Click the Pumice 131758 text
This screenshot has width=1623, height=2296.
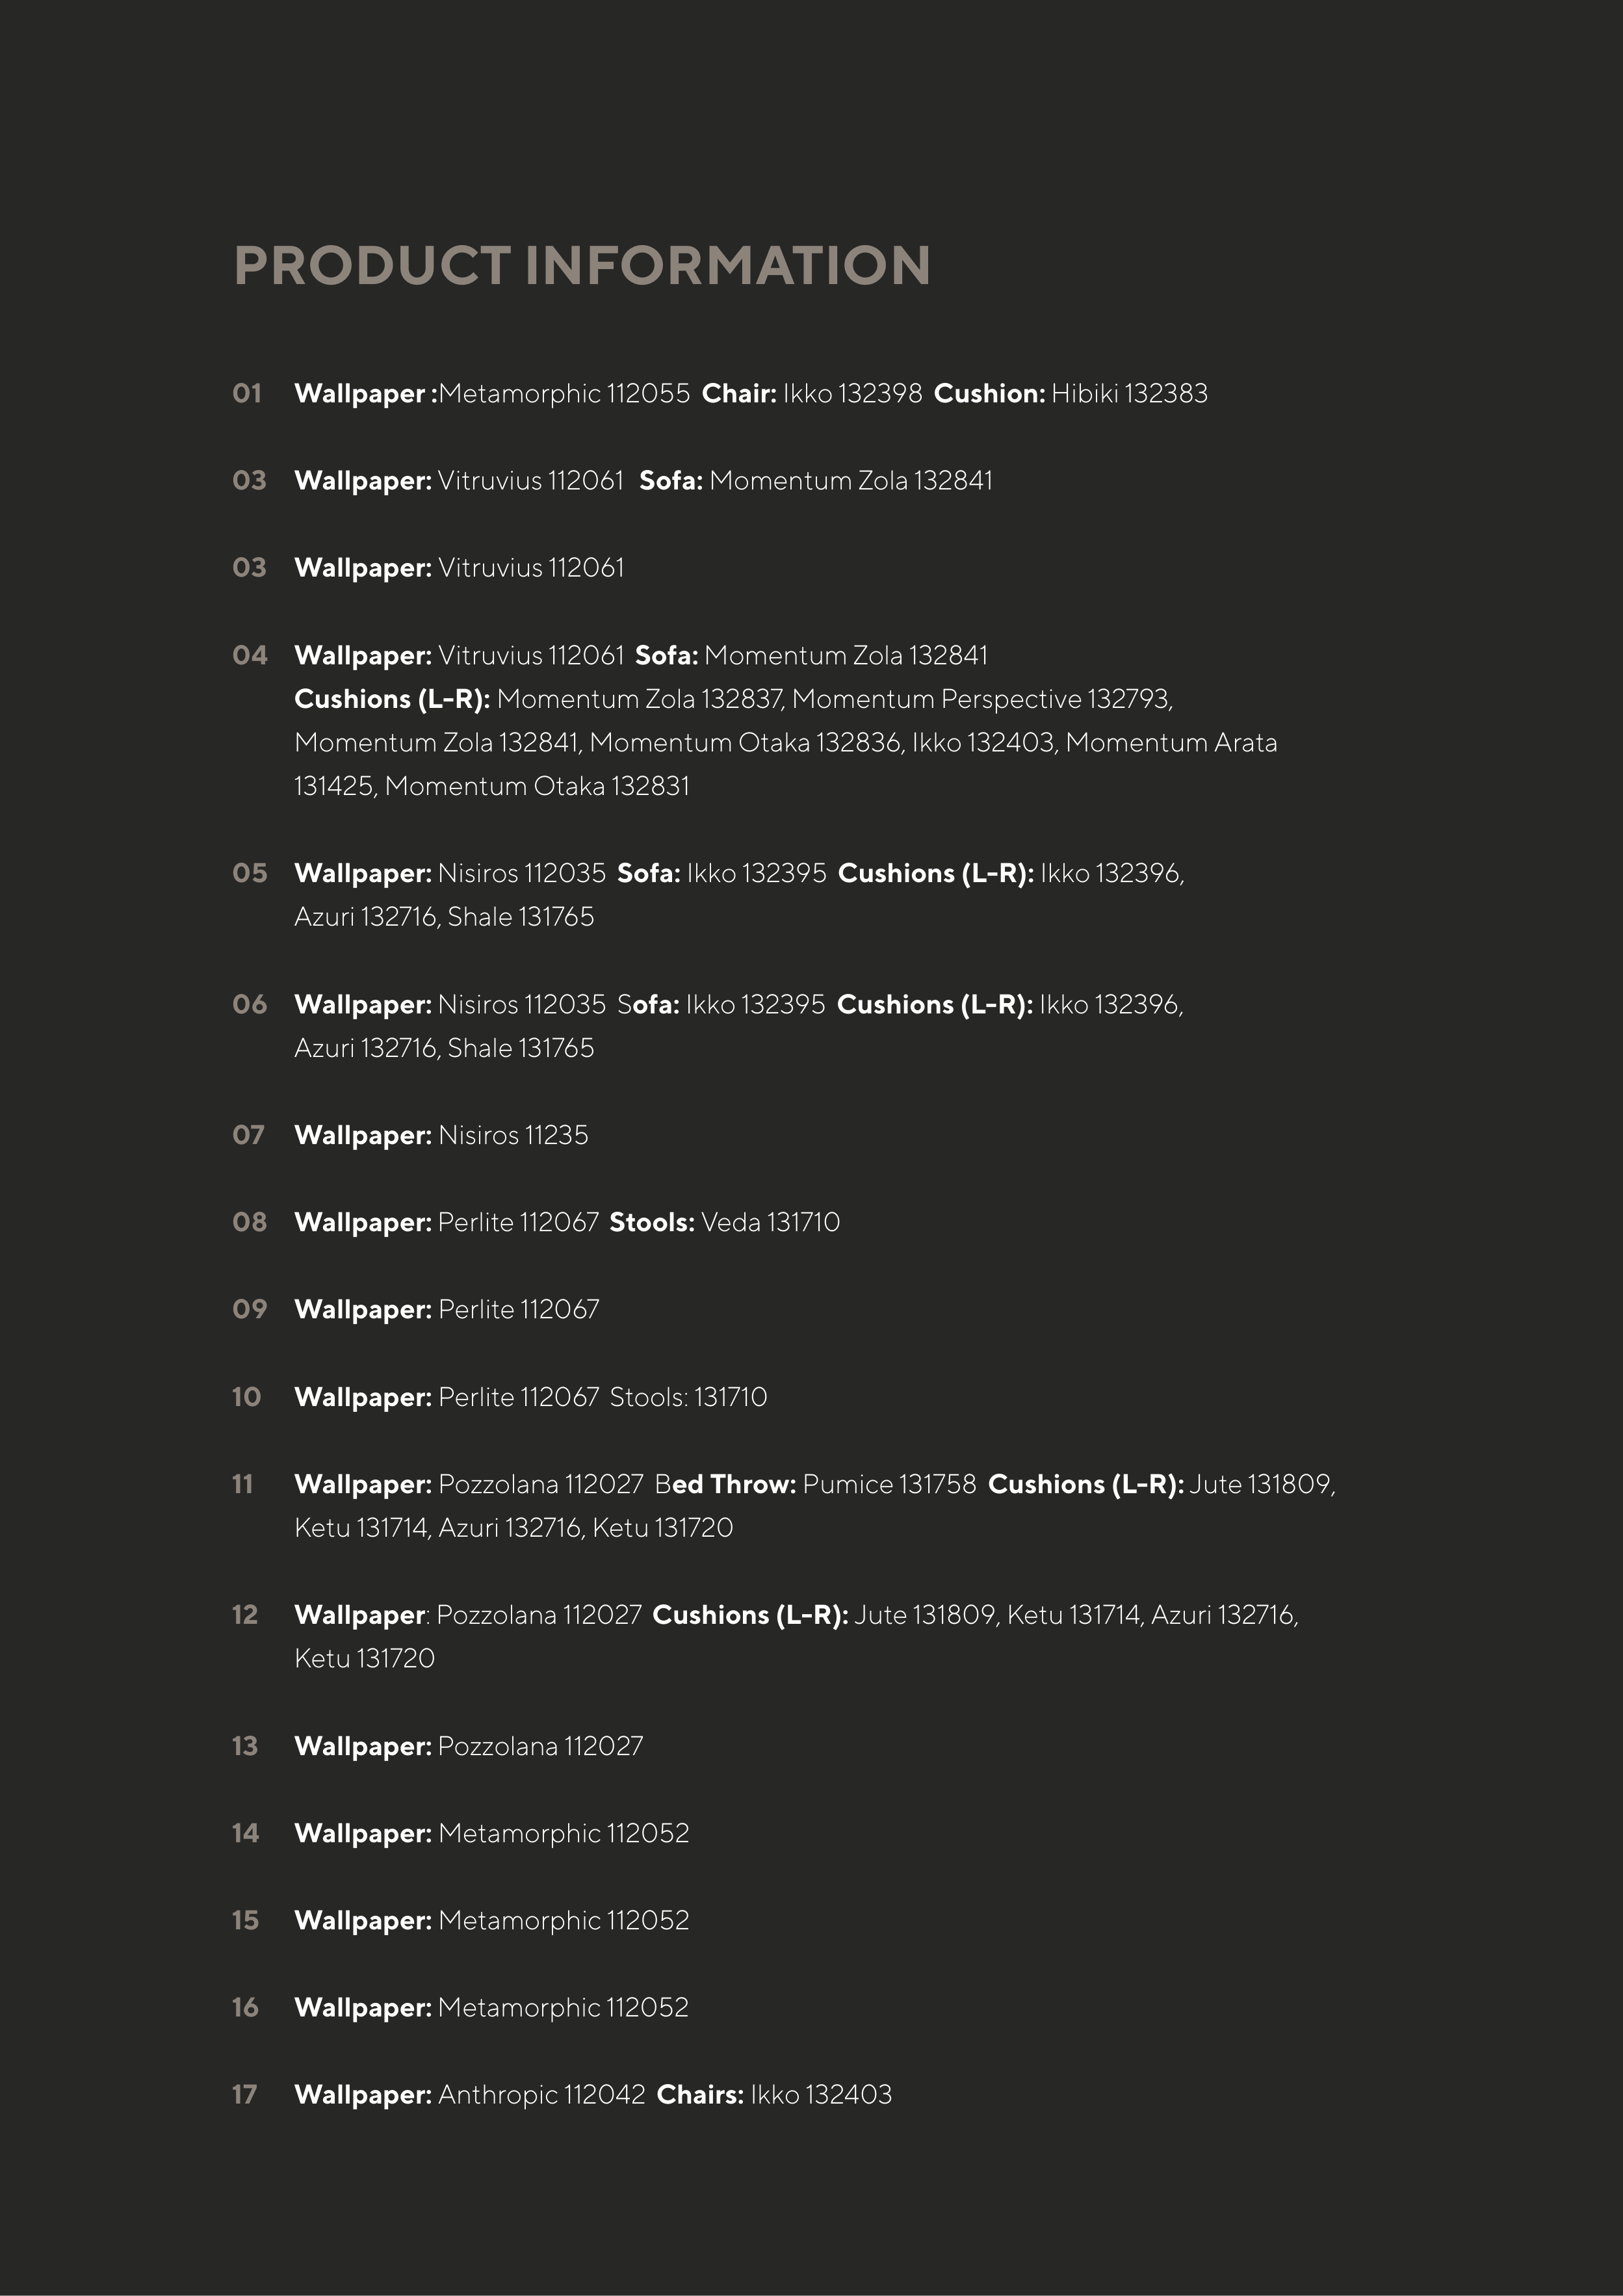889,1485
